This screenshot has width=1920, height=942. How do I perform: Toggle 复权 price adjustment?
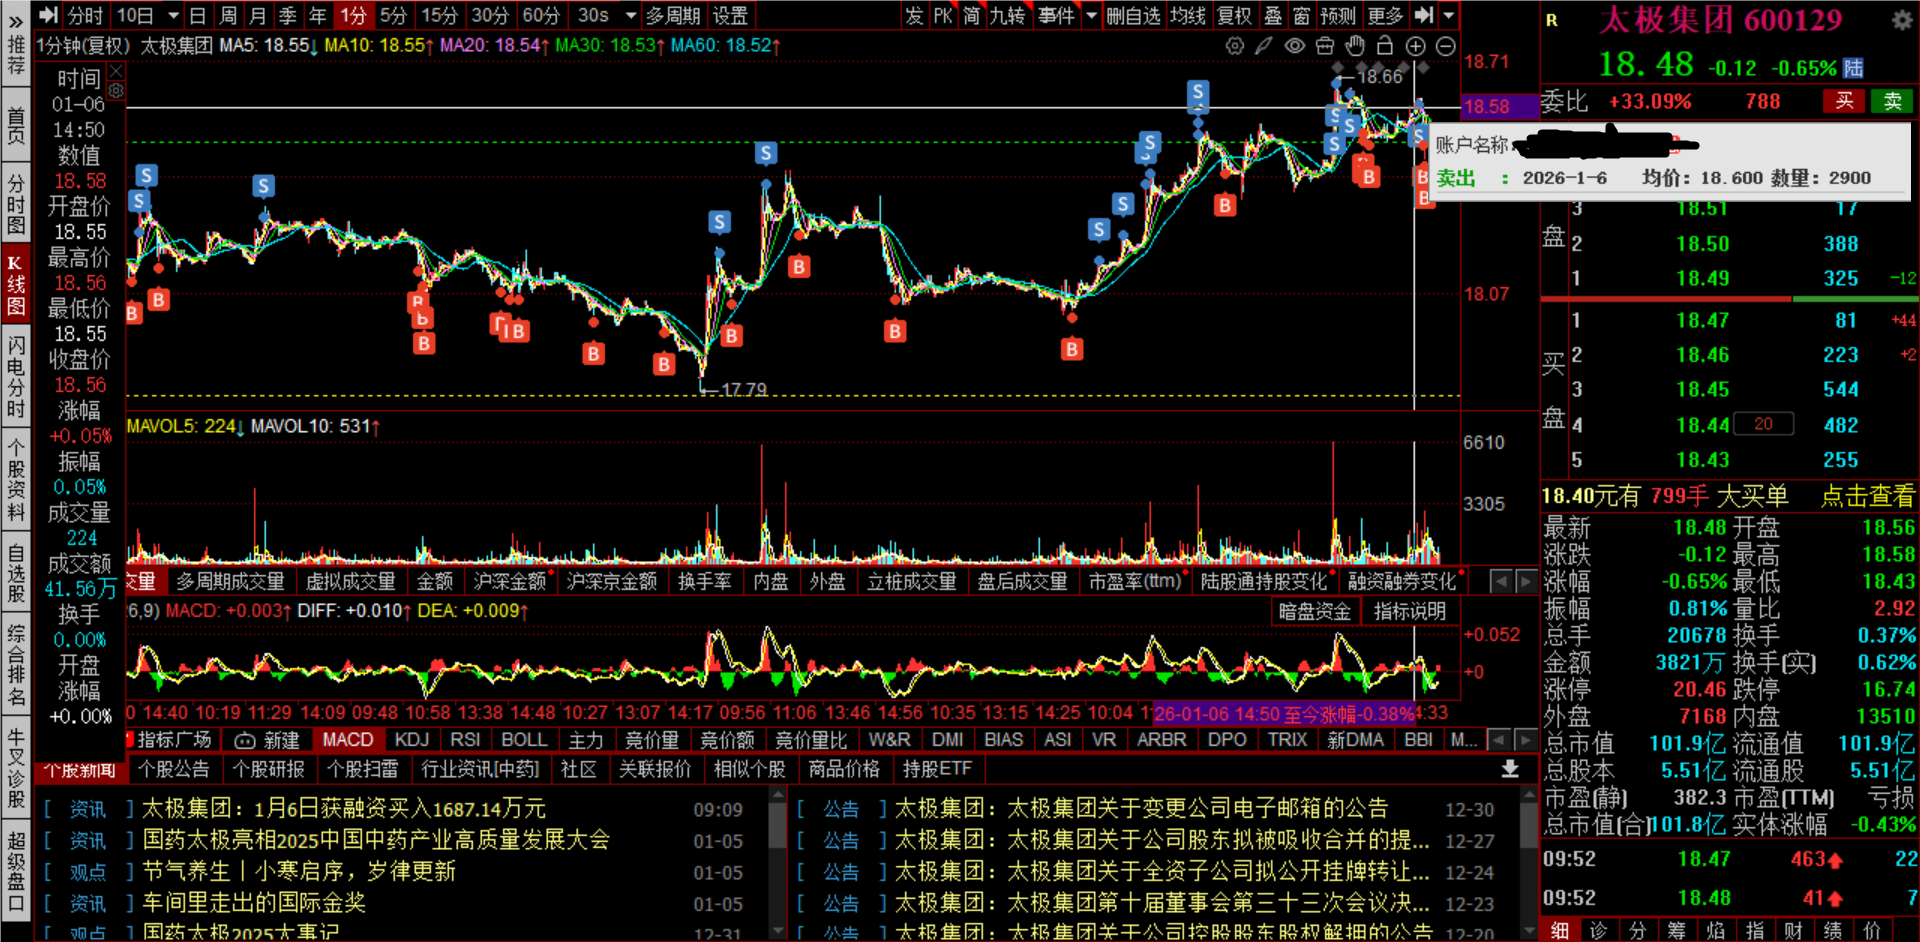point(1234,15)
